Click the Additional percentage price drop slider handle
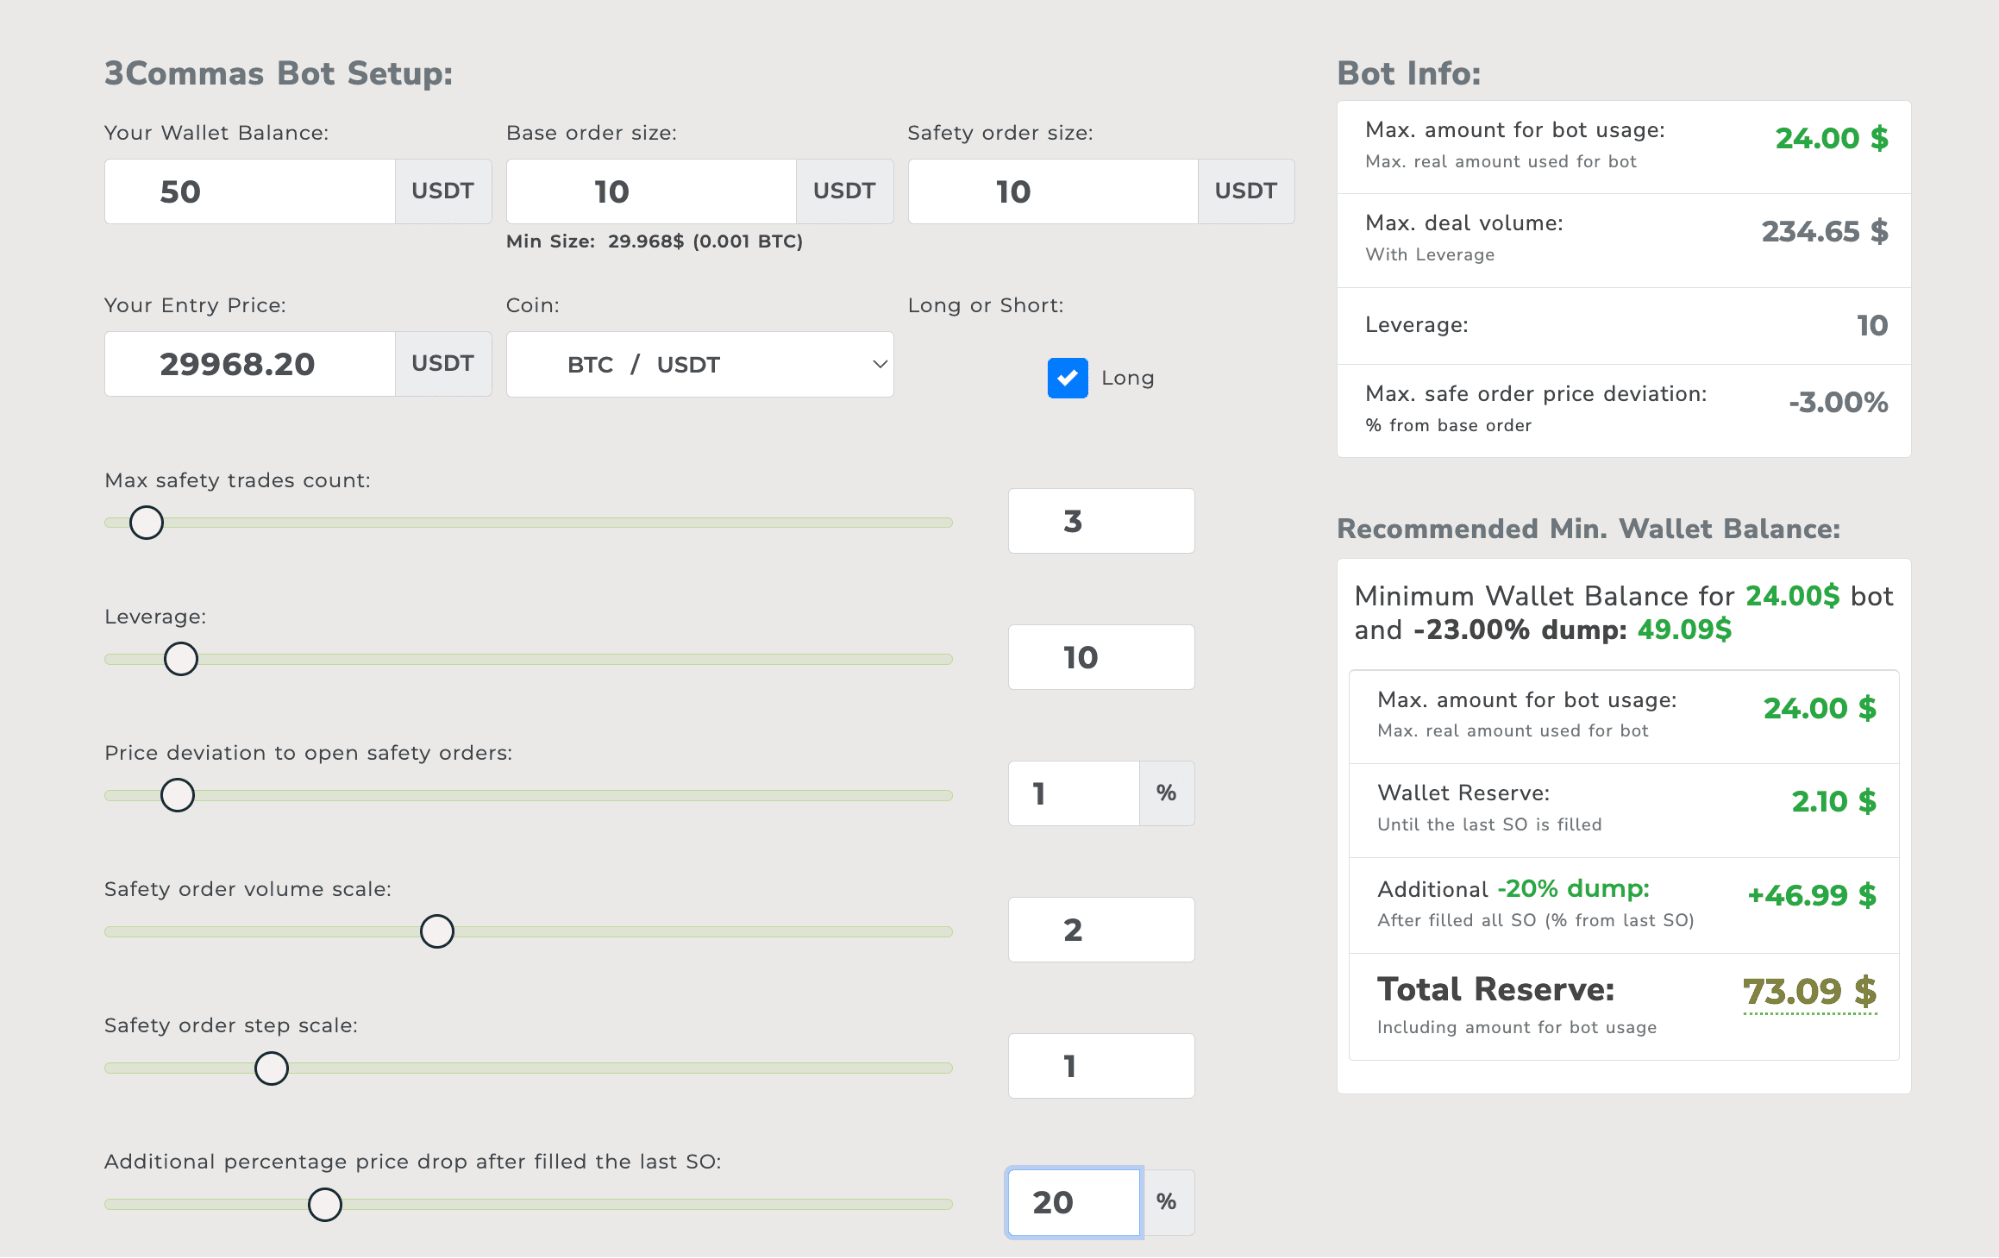The width and height of the screenshot is (1999, 1258). (325, 1204)
